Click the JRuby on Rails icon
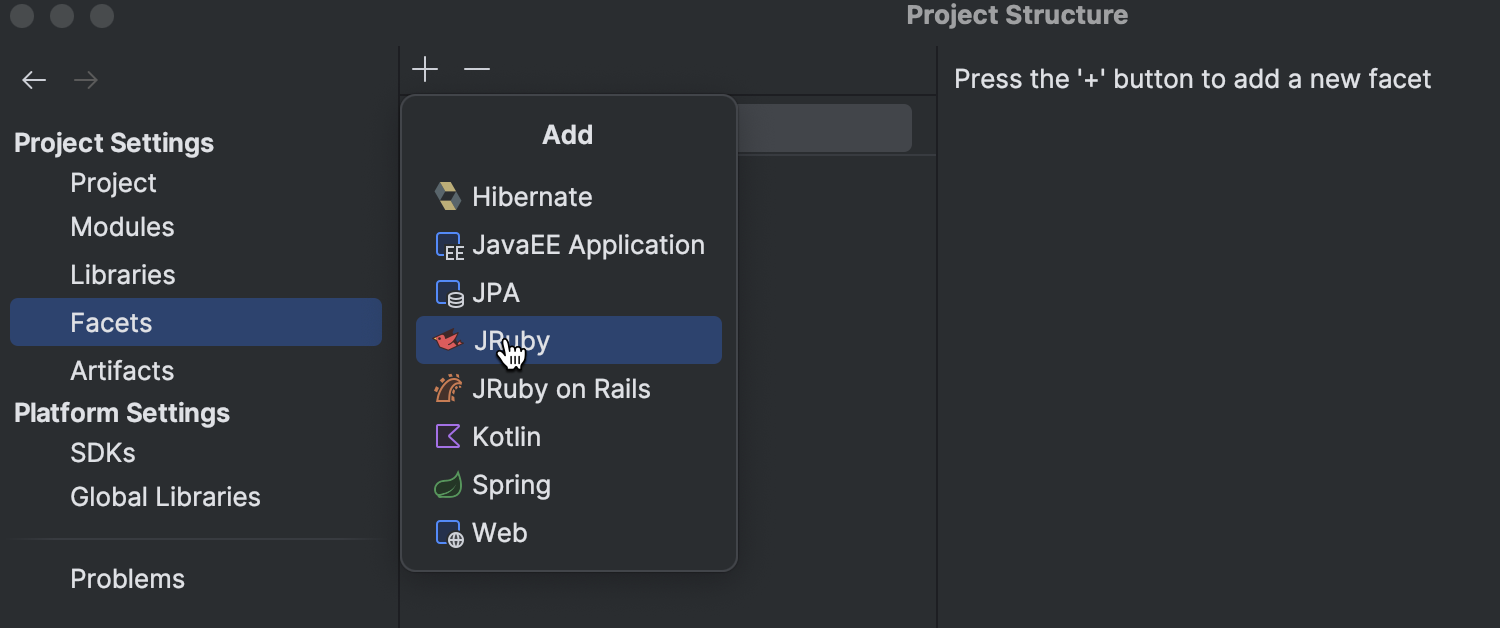The height and width of the screenshot is (628, 1500). [x=448, y=388]
